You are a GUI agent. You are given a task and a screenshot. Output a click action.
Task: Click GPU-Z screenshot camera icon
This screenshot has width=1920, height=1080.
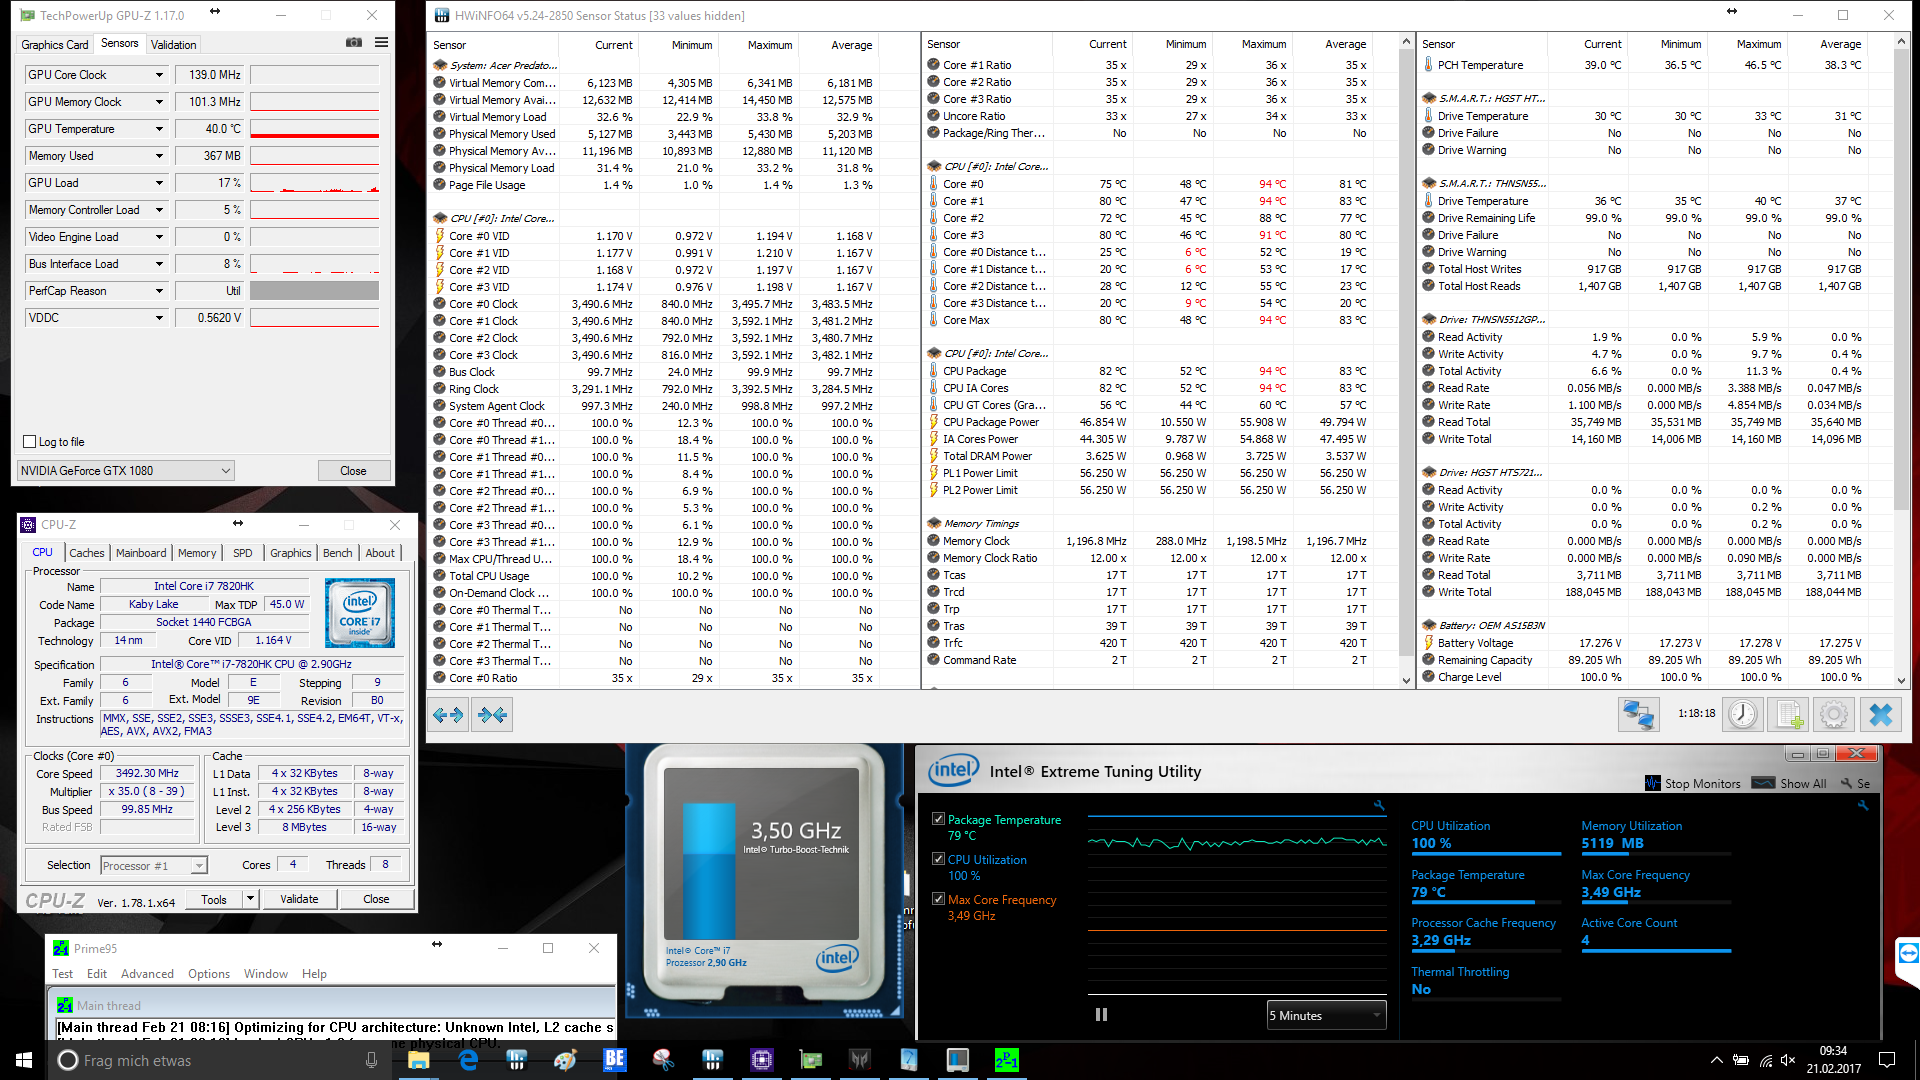coord(354,43)
